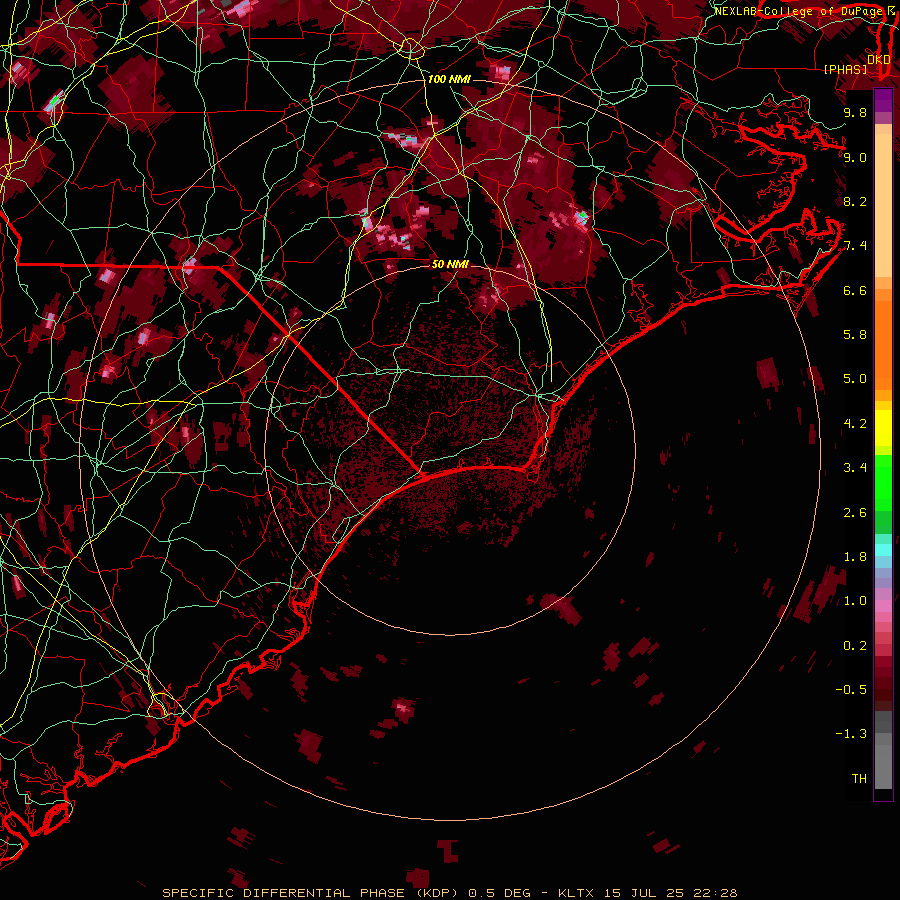Click the 6.6 value on the color scale
Viewport: 900px width, 900px height.
(855, 290)
